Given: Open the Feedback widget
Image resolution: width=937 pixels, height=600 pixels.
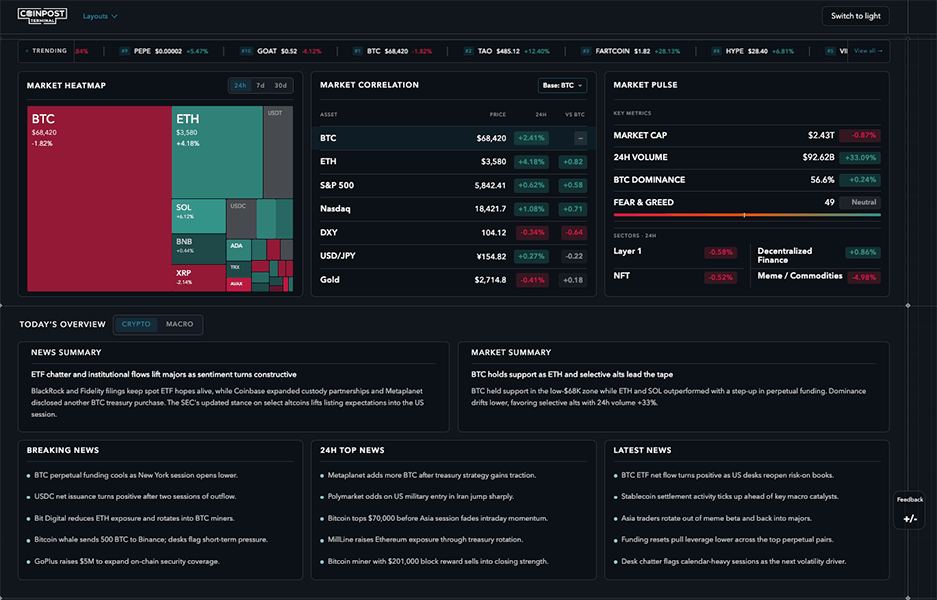Looking at the screenshot, I should tap(910, 510).
